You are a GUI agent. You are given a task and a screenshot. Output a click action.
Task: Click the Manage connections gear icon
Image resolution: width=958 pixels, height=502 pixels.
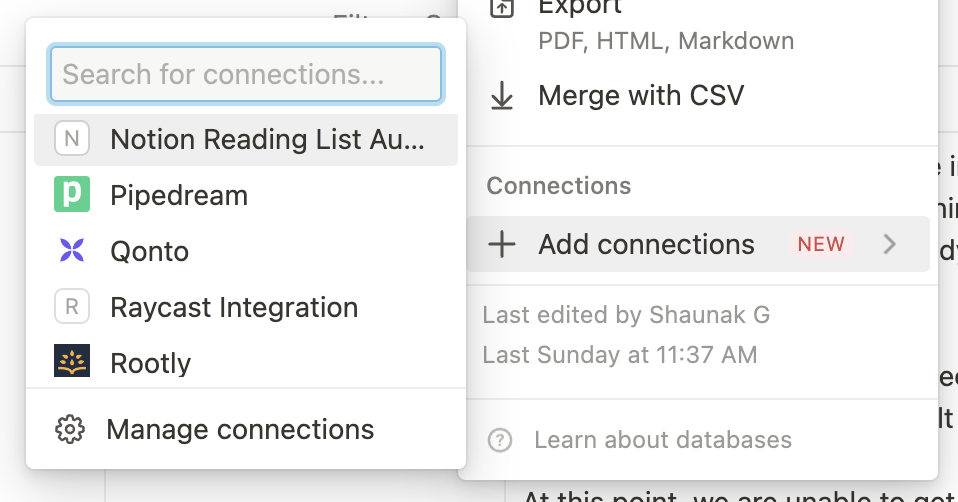(x=70, y=429)
